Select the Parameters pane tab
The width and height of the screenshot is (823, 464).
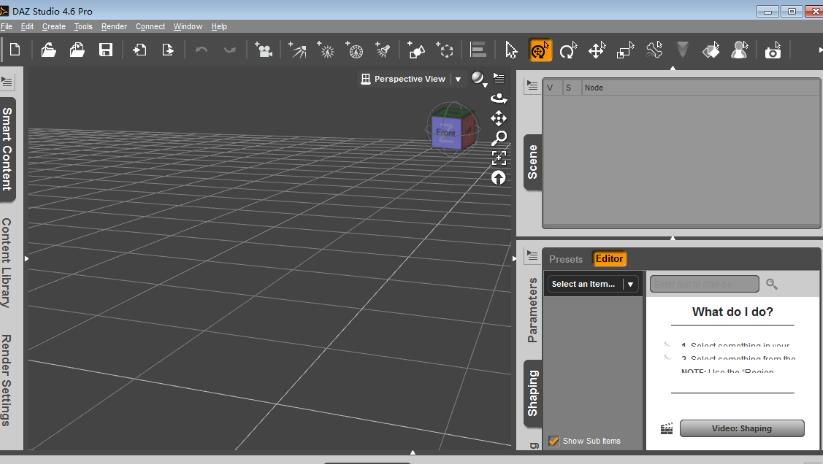tap(533, 310)
